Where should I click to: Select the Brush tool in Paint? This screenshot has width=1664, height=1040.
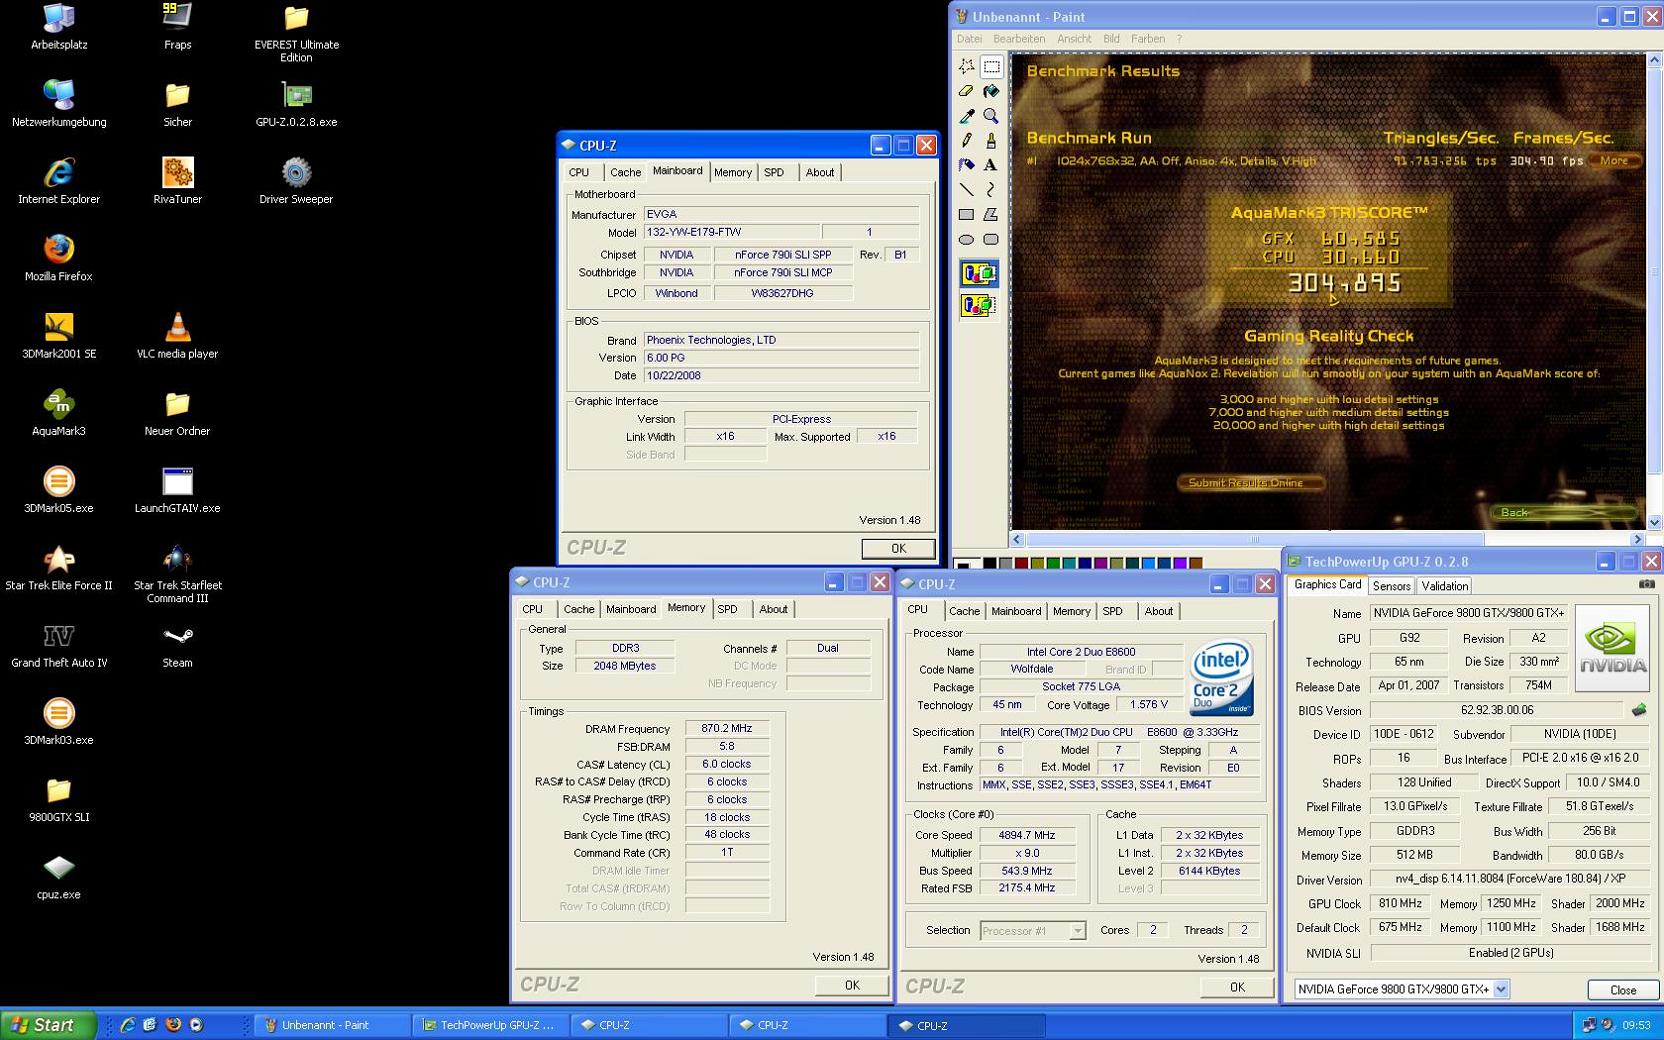click(x=991, y=140)
